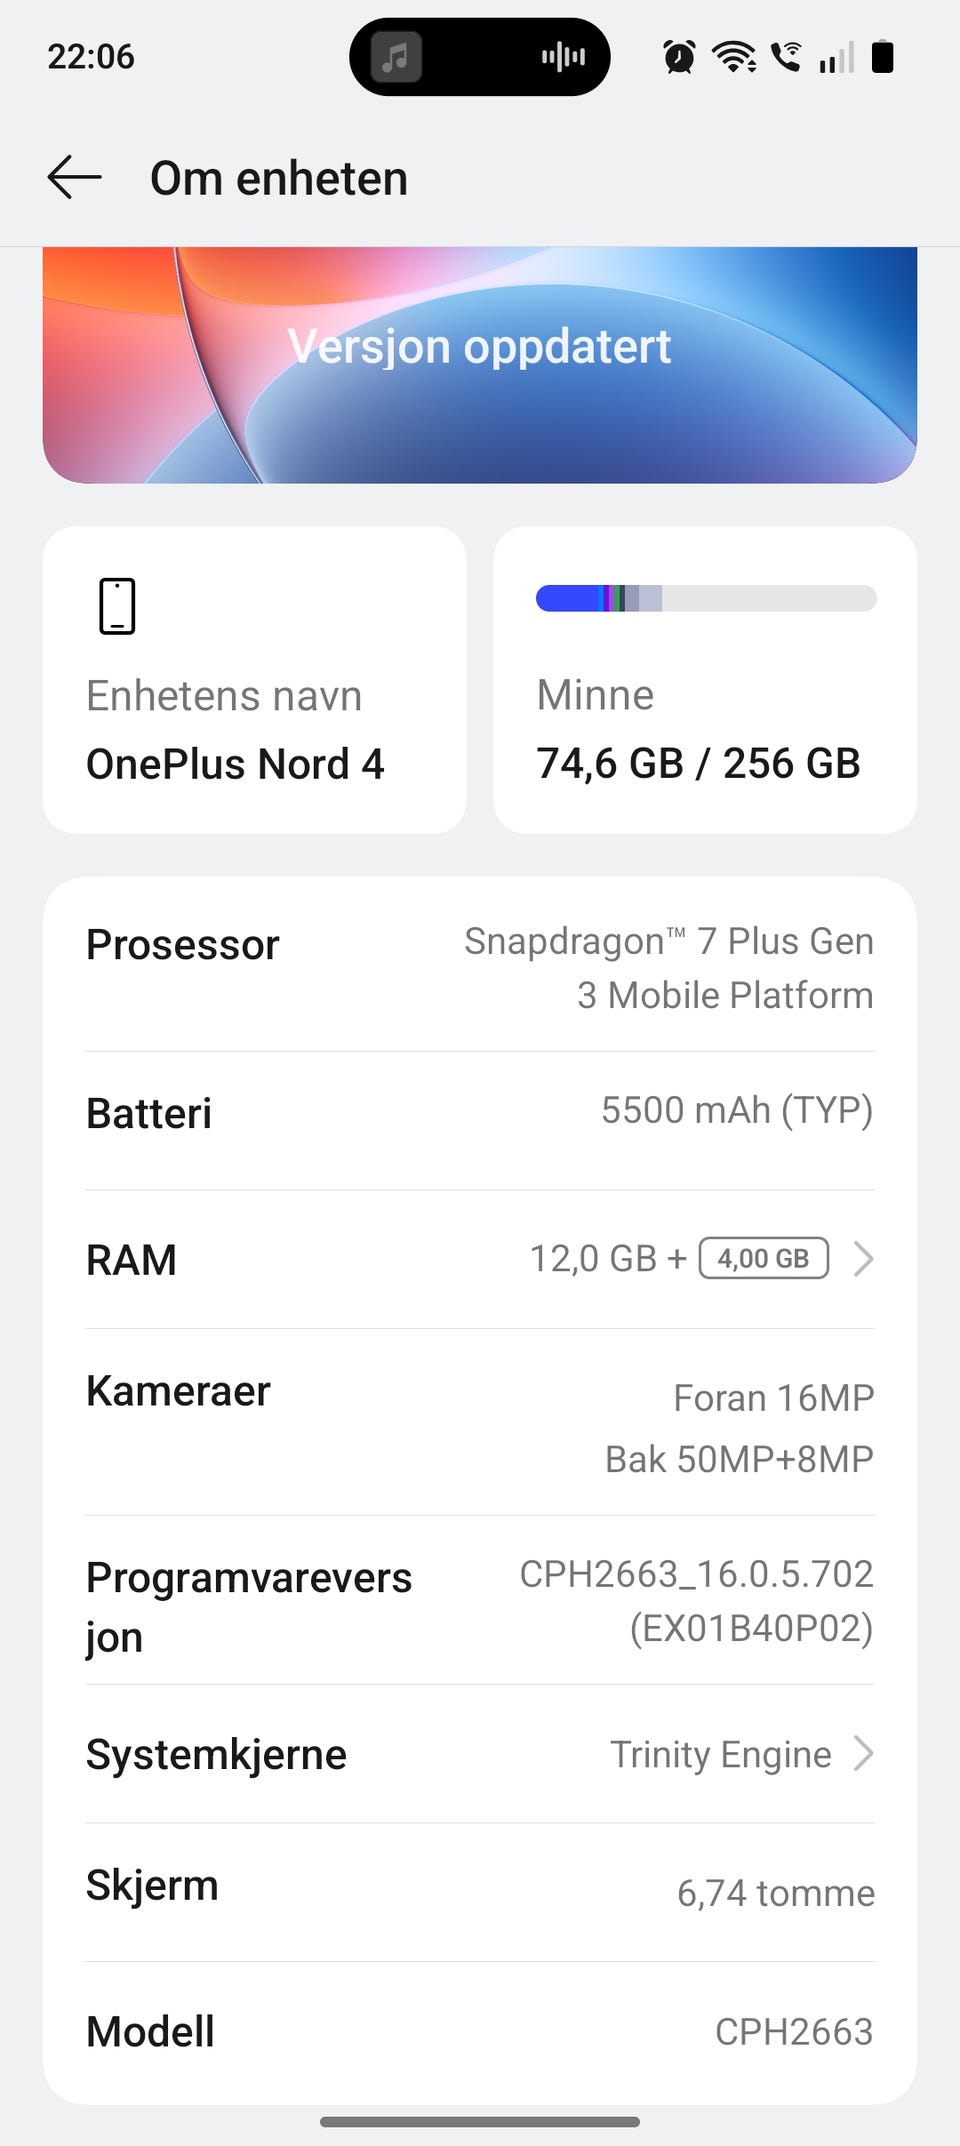Viewport: 960px width, 2146px height.
Task: Expand RAM details with the chevron
Action: click(x=864, y=1259)
